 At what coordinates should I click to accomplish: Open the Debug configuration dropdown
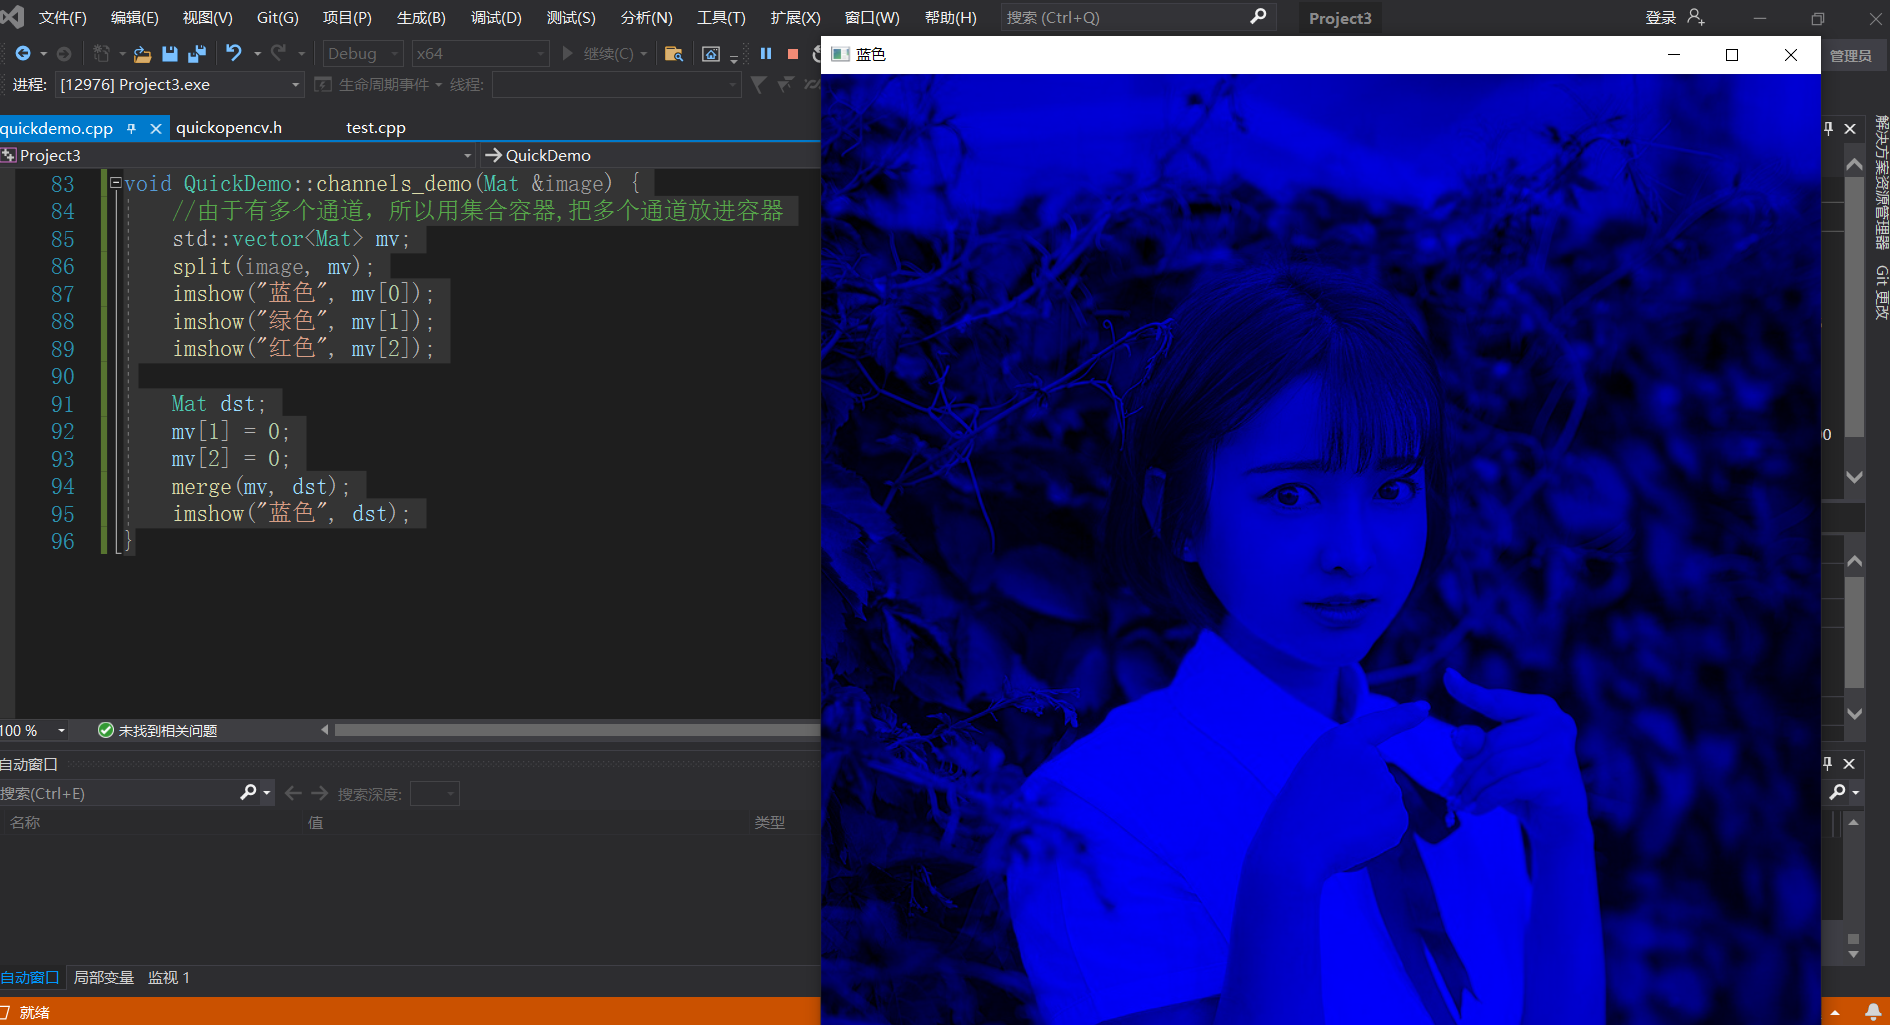click(x=363, y=53)
